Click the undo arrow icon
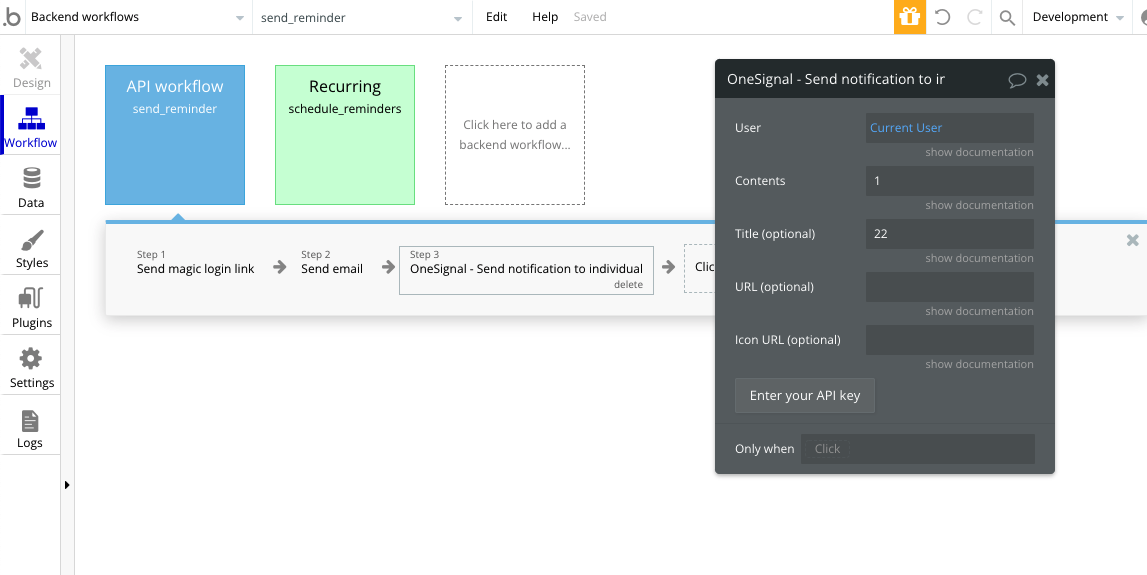The width and height of the screenshot is (1147, 575). click(943, 17)
